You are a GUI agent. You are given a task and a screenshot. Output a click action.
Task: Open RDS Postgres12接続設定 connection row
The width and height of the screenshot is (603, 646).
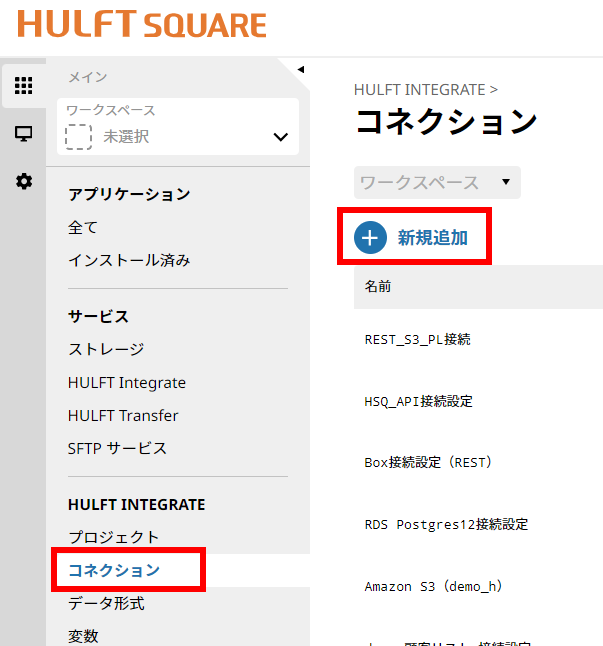(446, 524)
